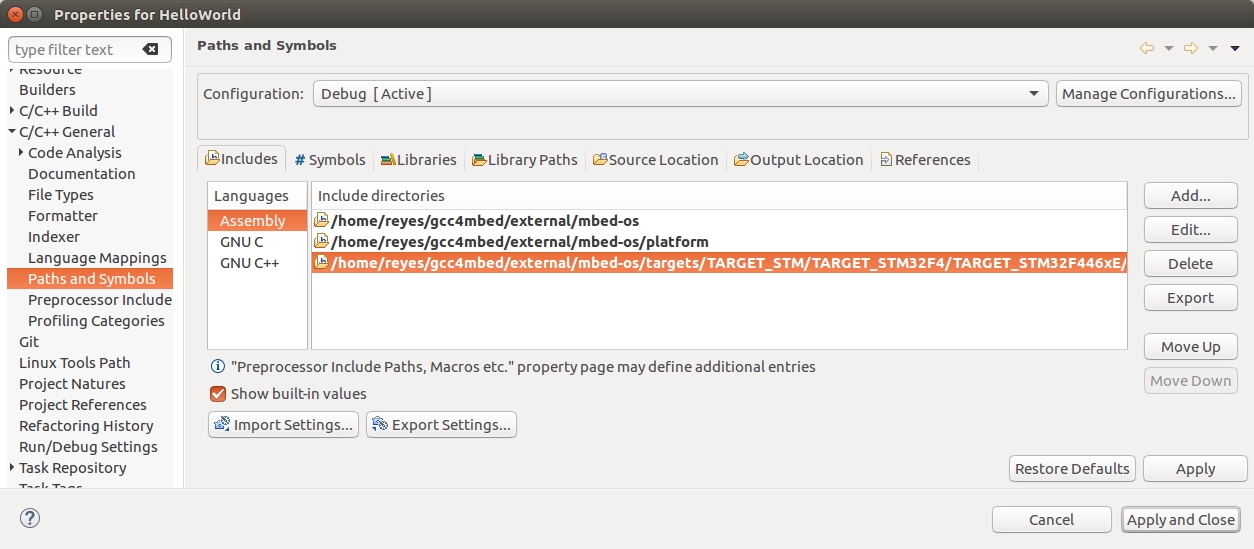Image resolution: width=1254 pixels, height=549 pixels.
Task: Select GNU C++ in Languages list
Action: tap(249, 263)
